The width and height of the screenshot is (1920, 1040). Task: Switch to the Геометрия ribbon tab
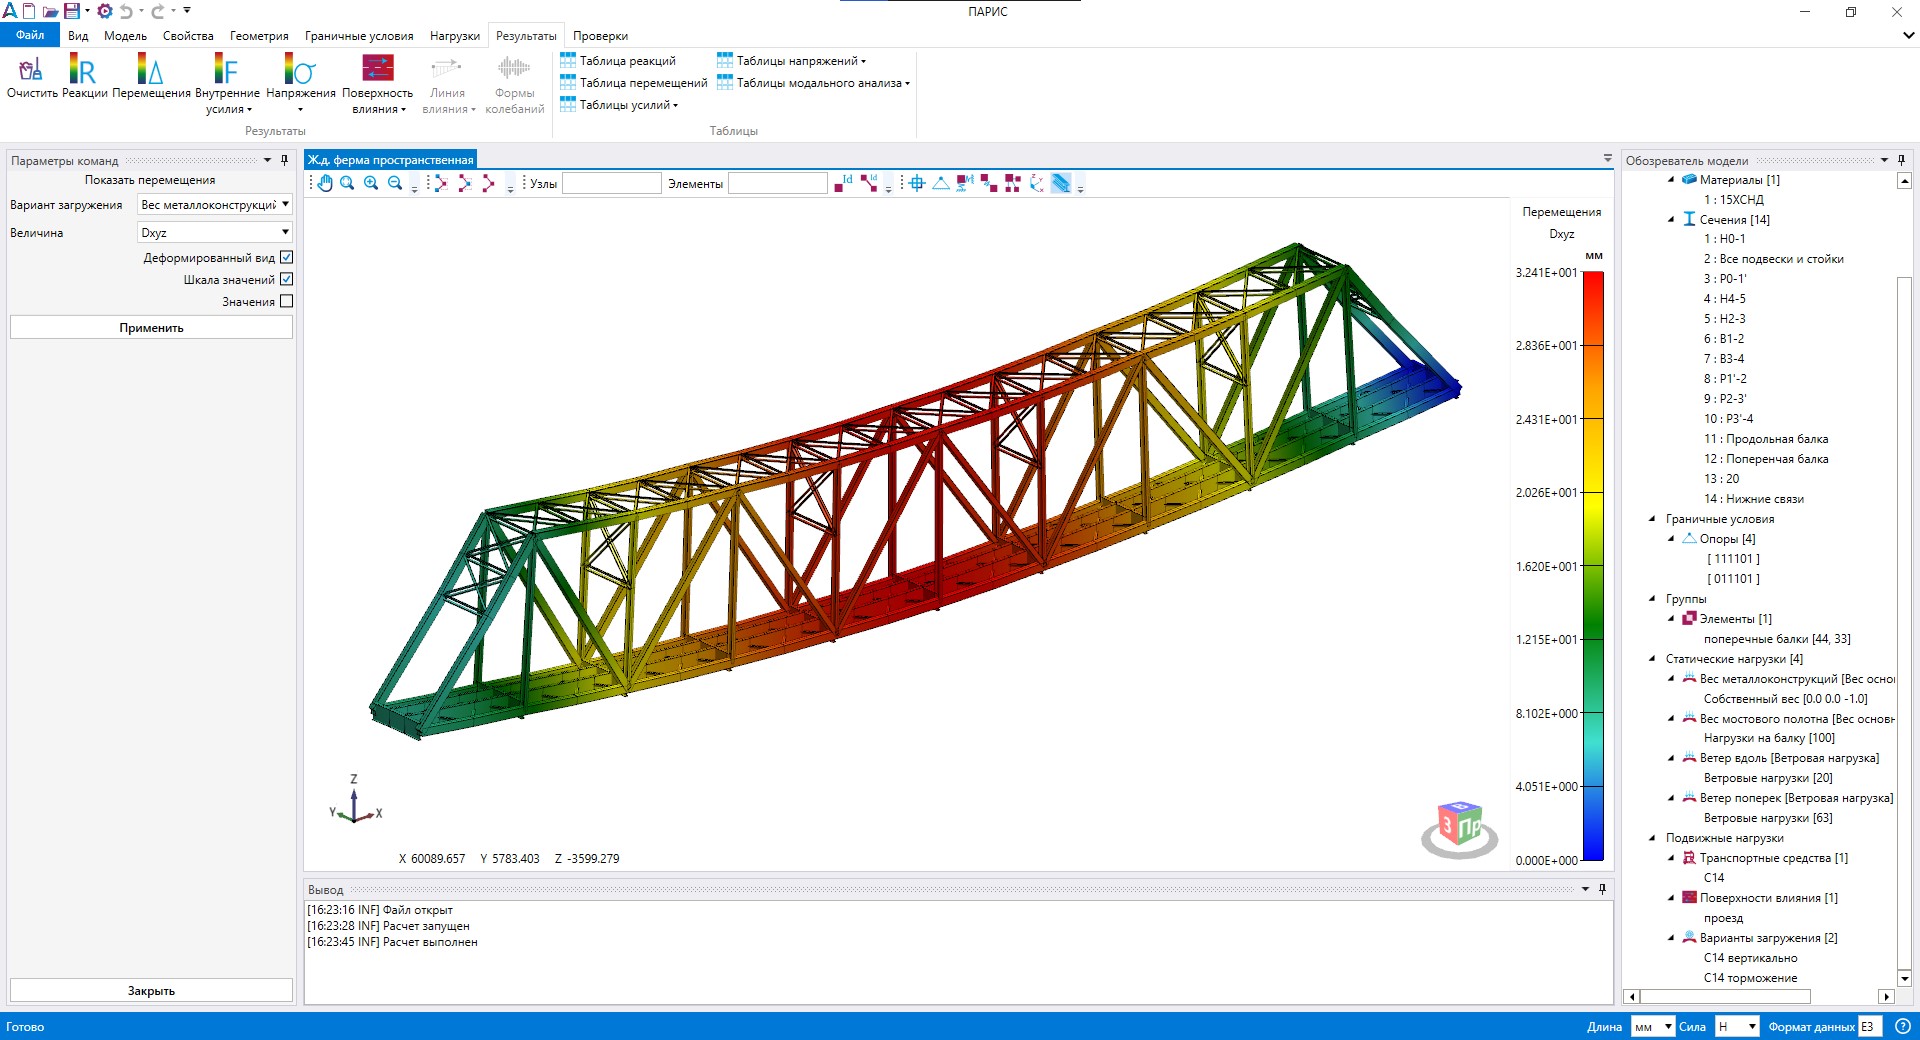[x=259, y=36]
